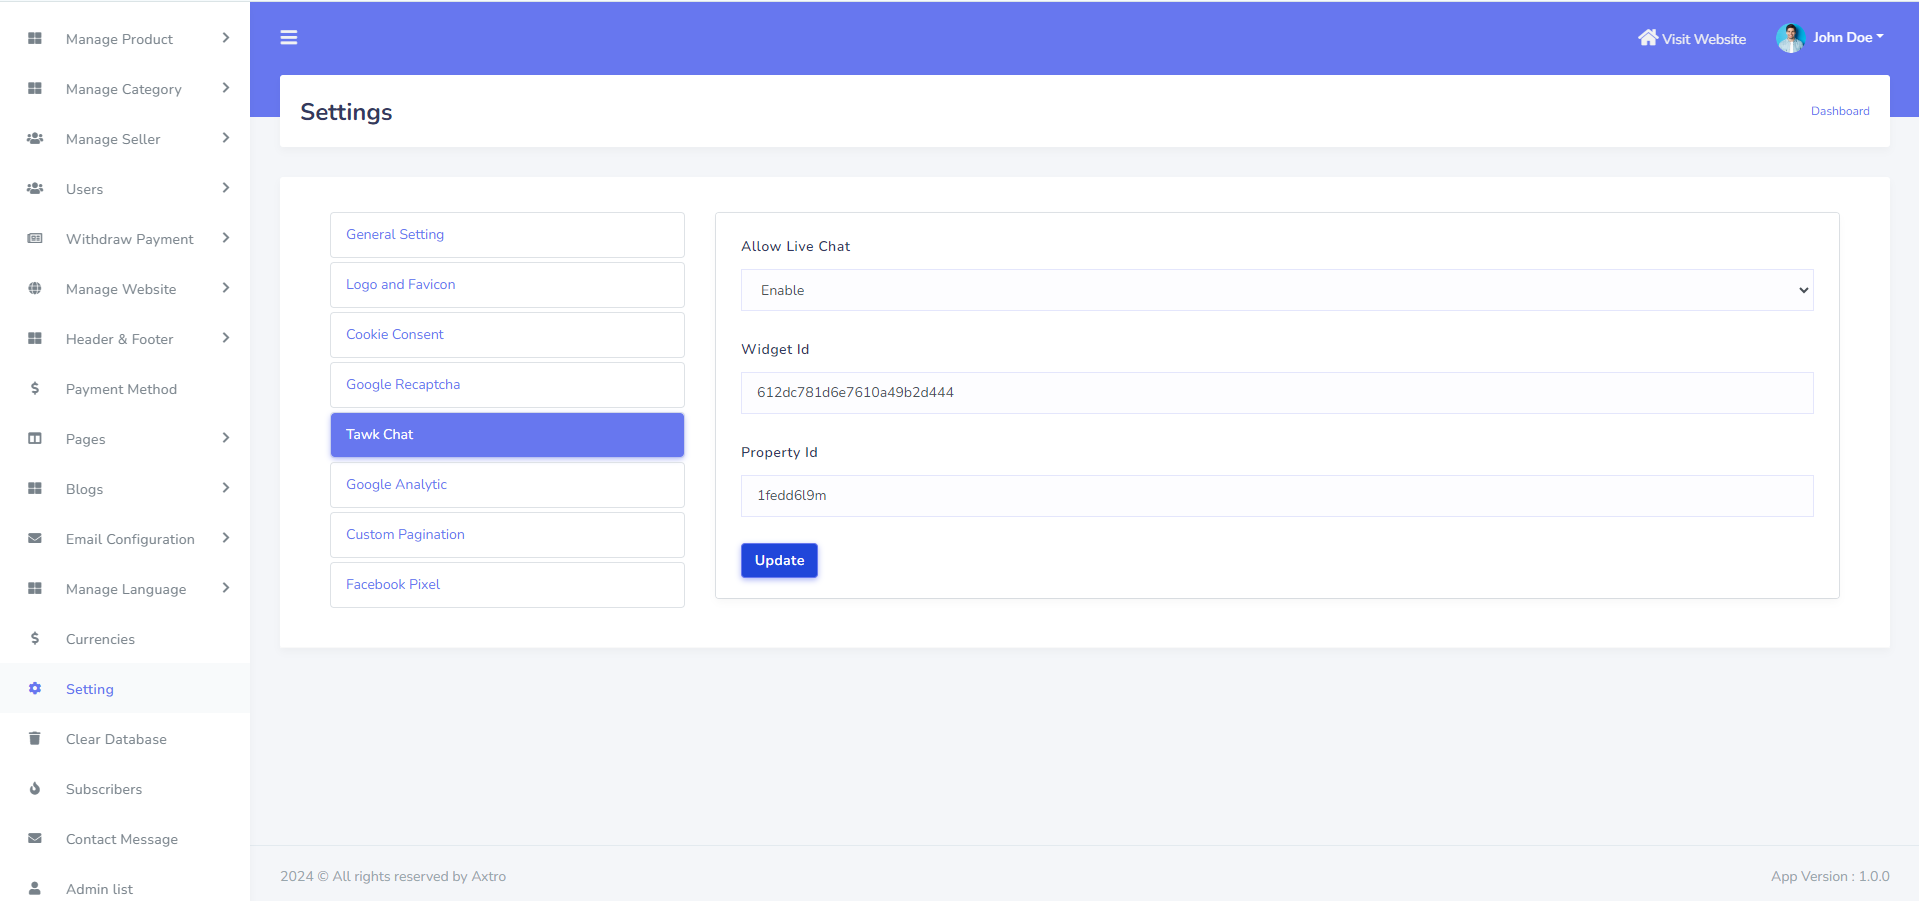Click the globe icon for Manage Website
The width and height of the screenshot is (1919, 901).
pyautogui.click(x=35, y=289)
